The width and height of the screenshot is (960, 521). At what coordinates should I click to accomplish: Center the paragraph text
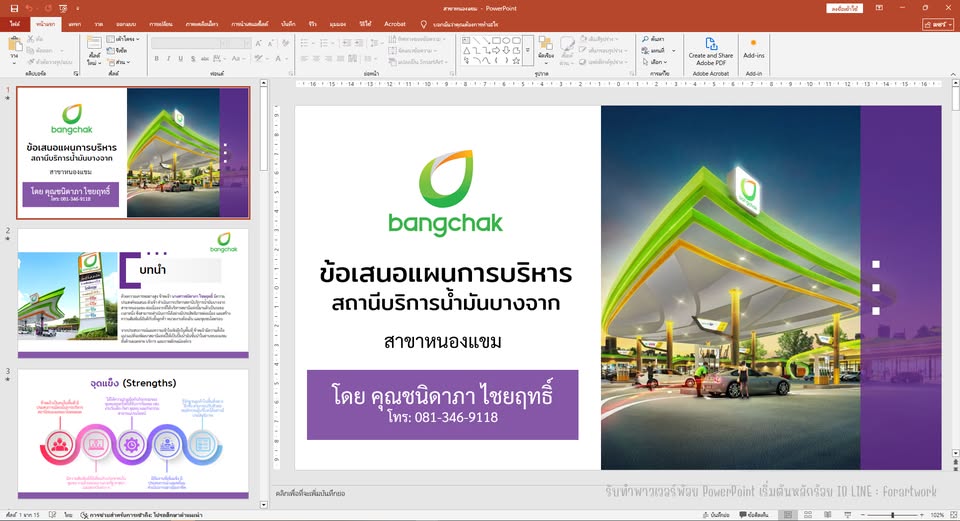(x=317, y=59)
